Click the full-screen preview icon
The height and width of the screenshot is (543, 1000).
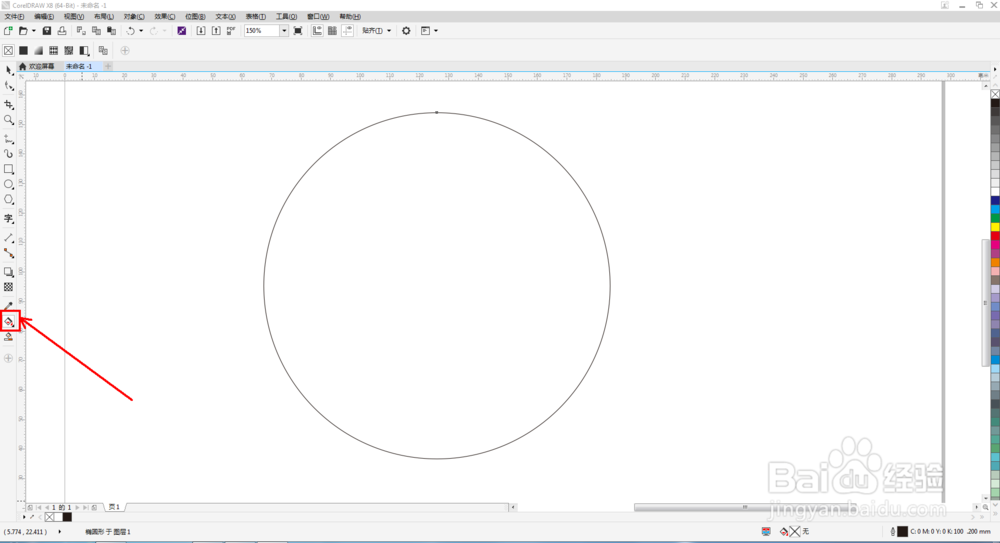[x=298, y=31]
